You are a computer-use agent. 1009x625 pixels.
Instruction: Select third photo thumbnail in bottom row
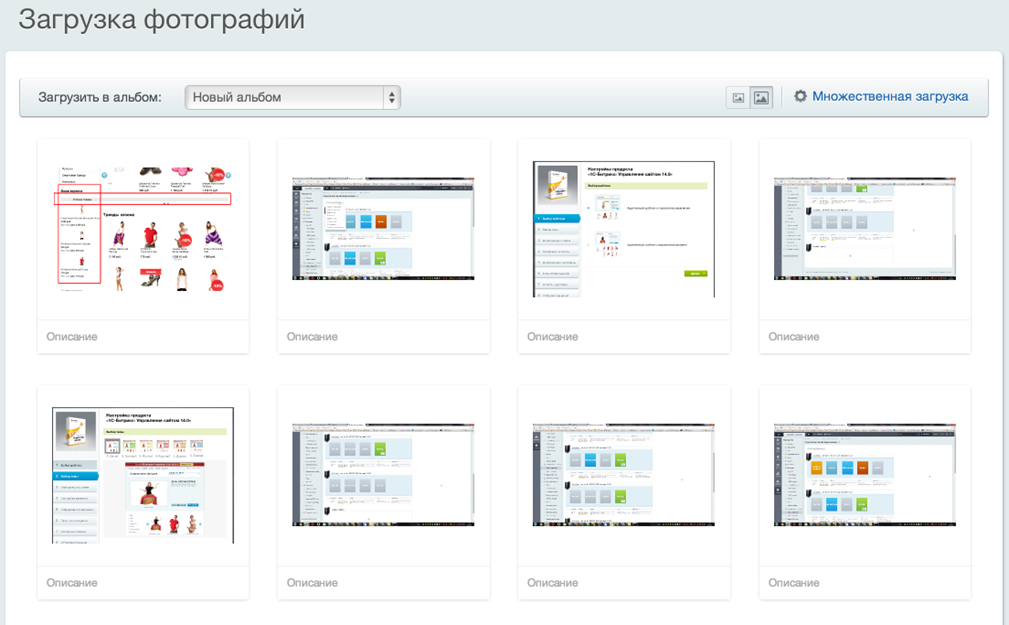624,474
